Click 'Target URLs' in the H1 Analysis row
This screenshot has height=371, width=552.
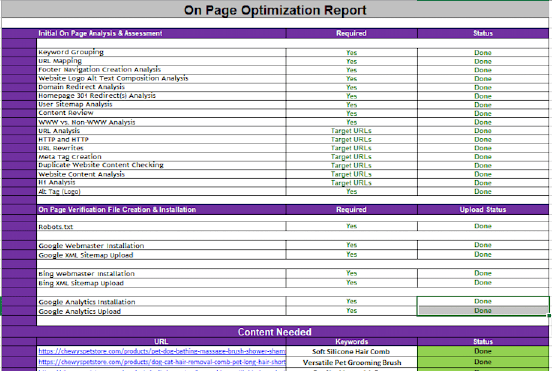coord(351,183)
